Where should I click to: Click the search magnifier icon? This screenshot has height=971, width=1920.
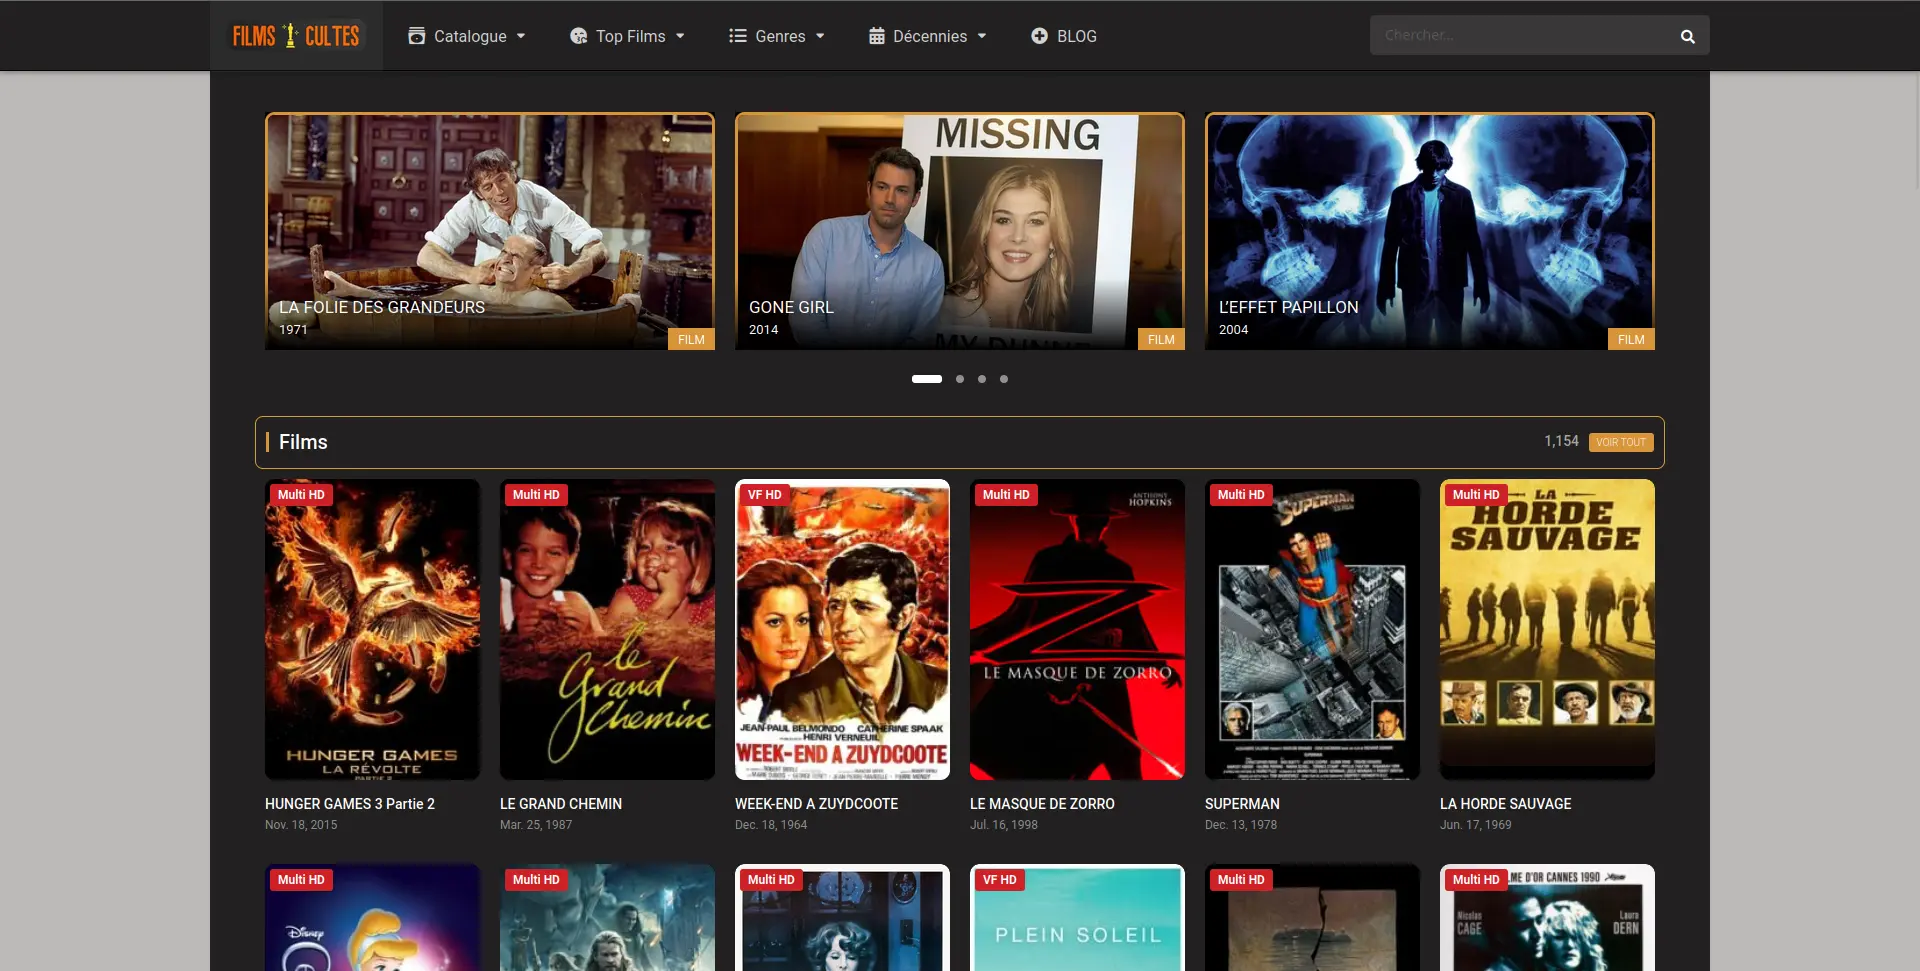1688,36
